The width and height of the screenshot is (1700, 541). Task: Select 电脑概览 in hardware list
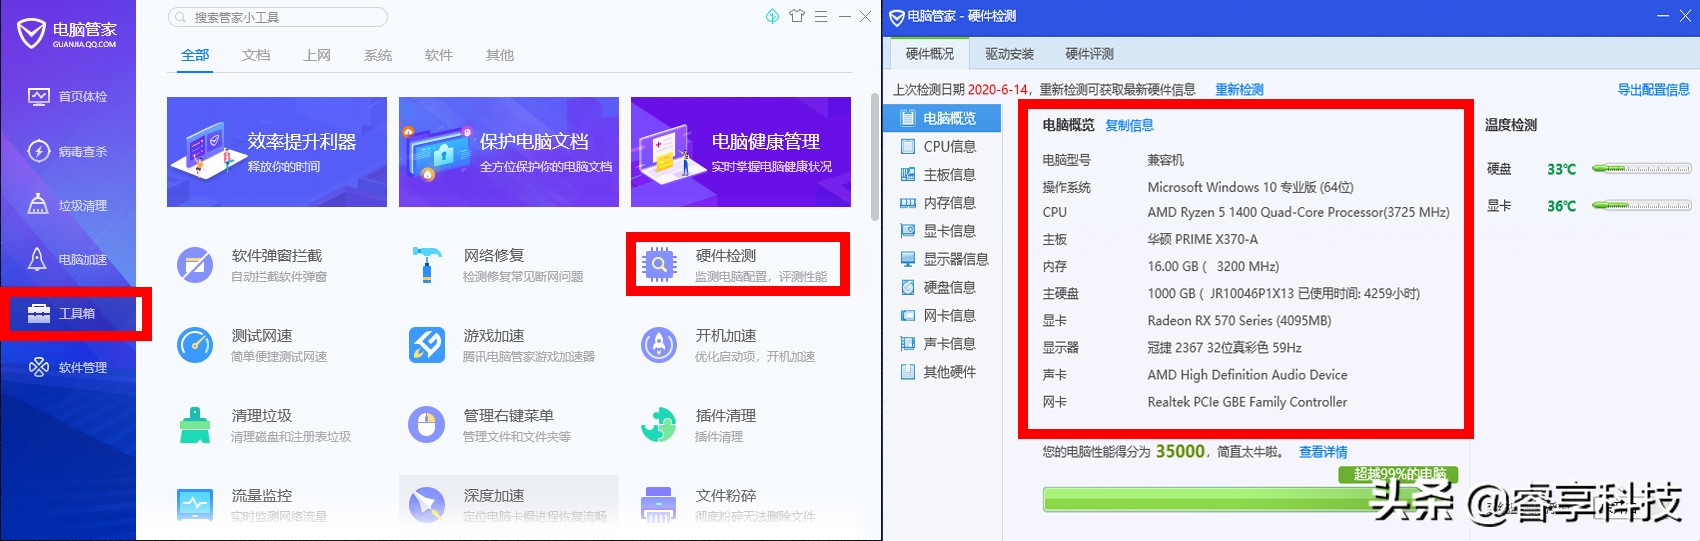click(942, 118)
